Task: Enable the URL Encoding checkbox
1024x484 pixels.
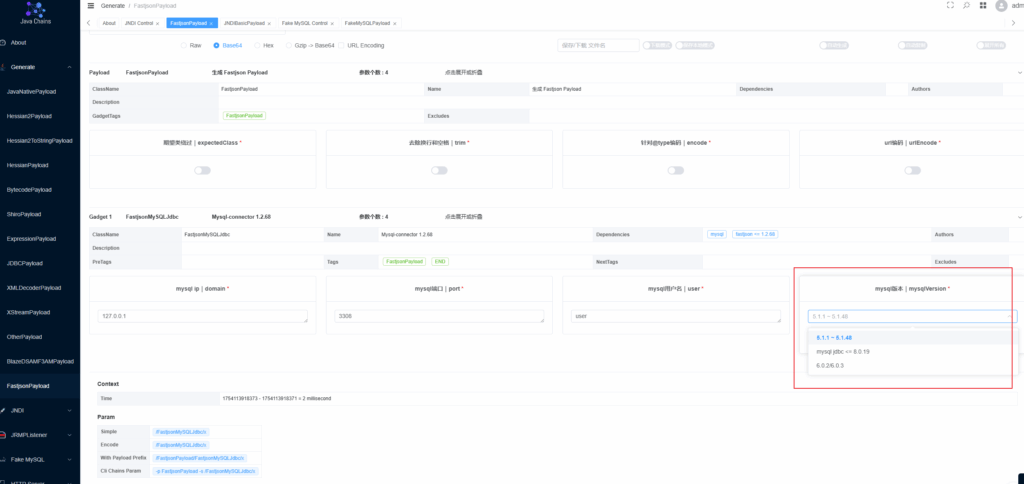Action: click(x=341, y=45)
